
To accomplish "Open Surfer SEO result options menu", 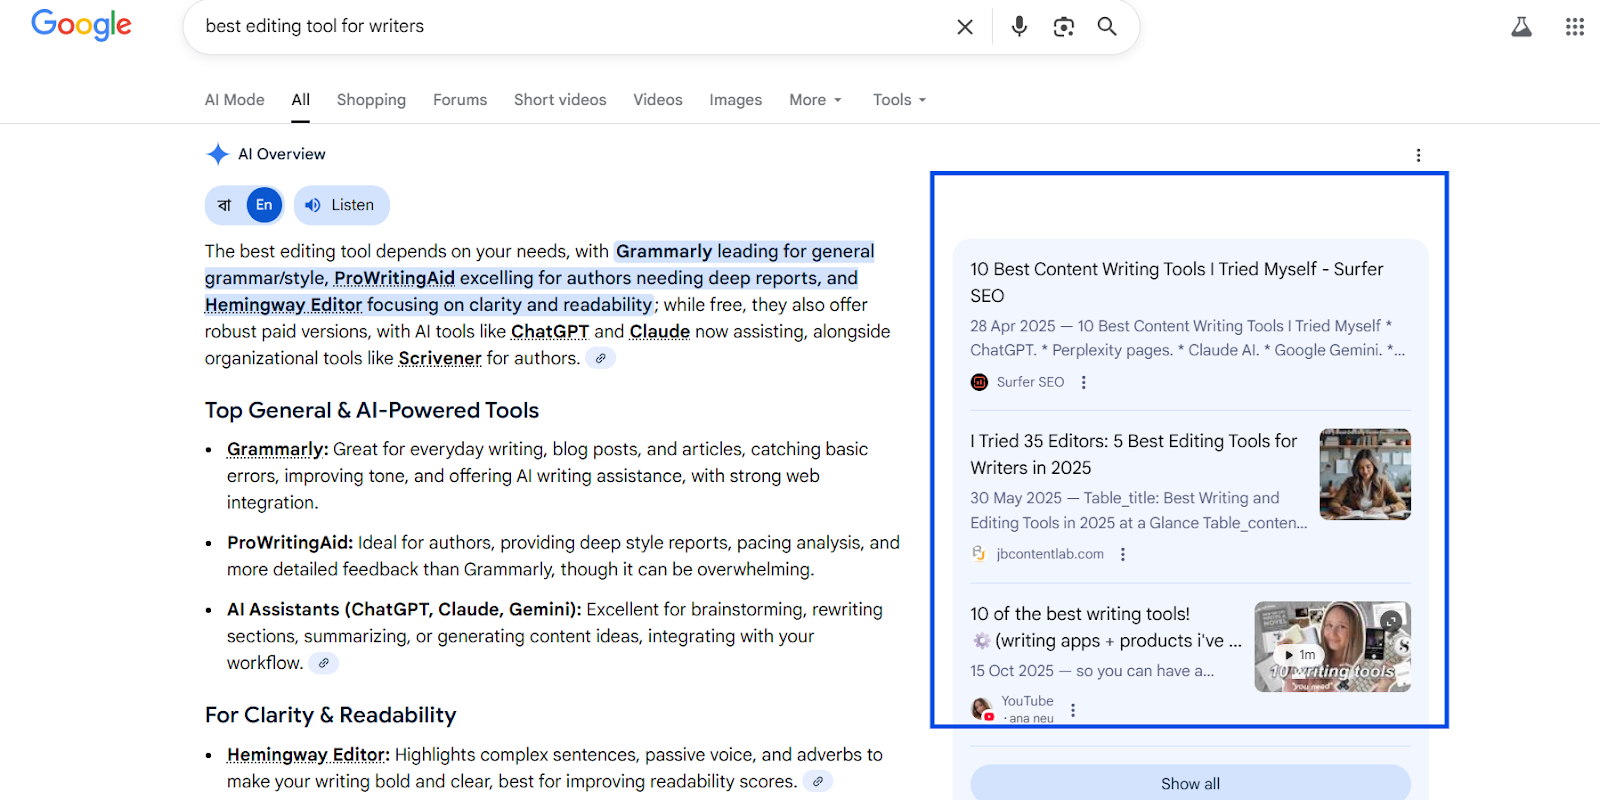I will (x=1083, y=382).
